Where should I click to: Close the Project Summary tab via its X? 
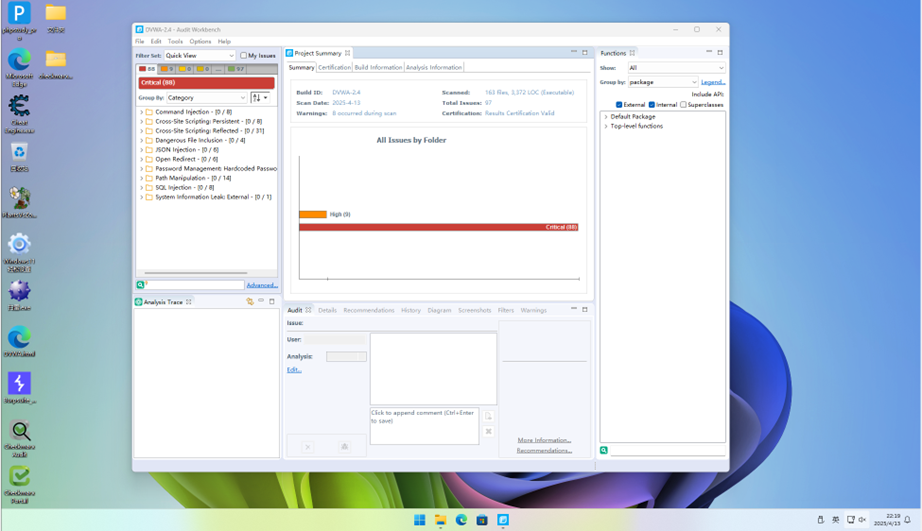point(348,53)
